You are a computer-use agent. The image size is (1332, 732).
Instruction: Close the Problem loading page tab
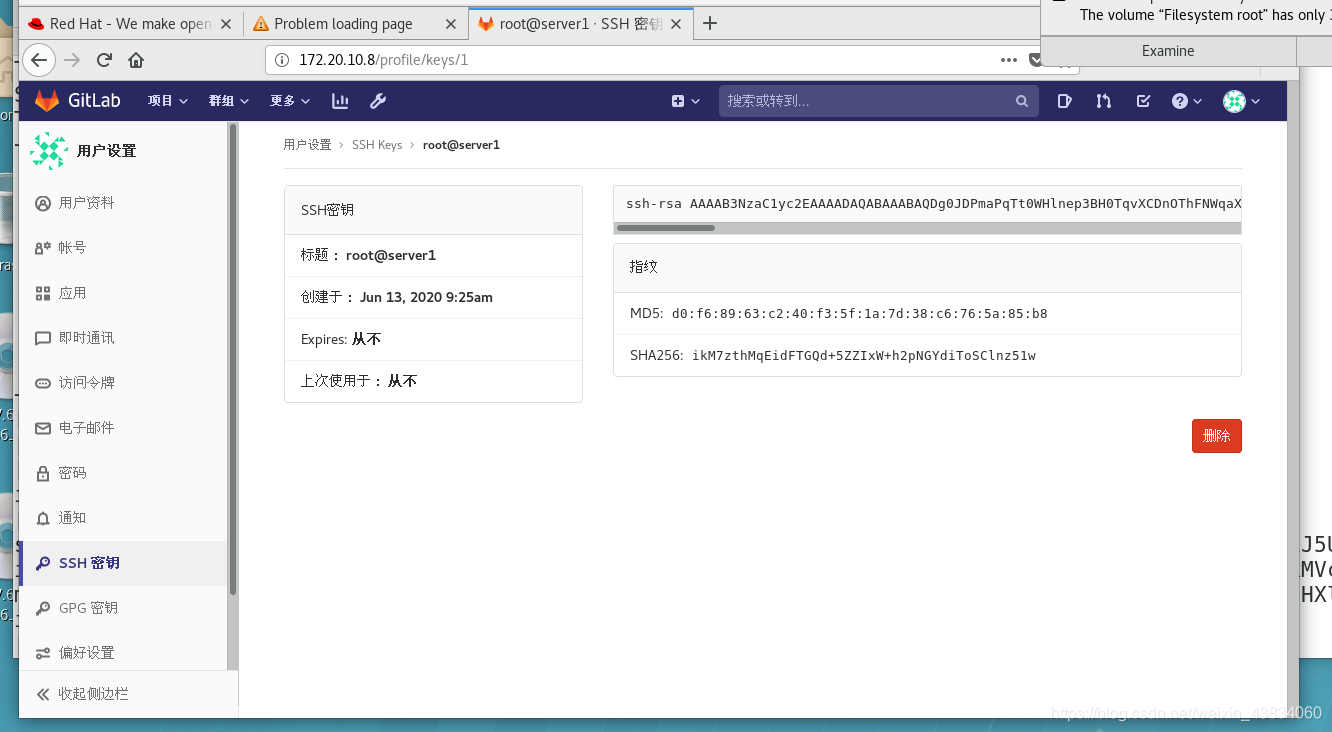[x=451, y=23]
